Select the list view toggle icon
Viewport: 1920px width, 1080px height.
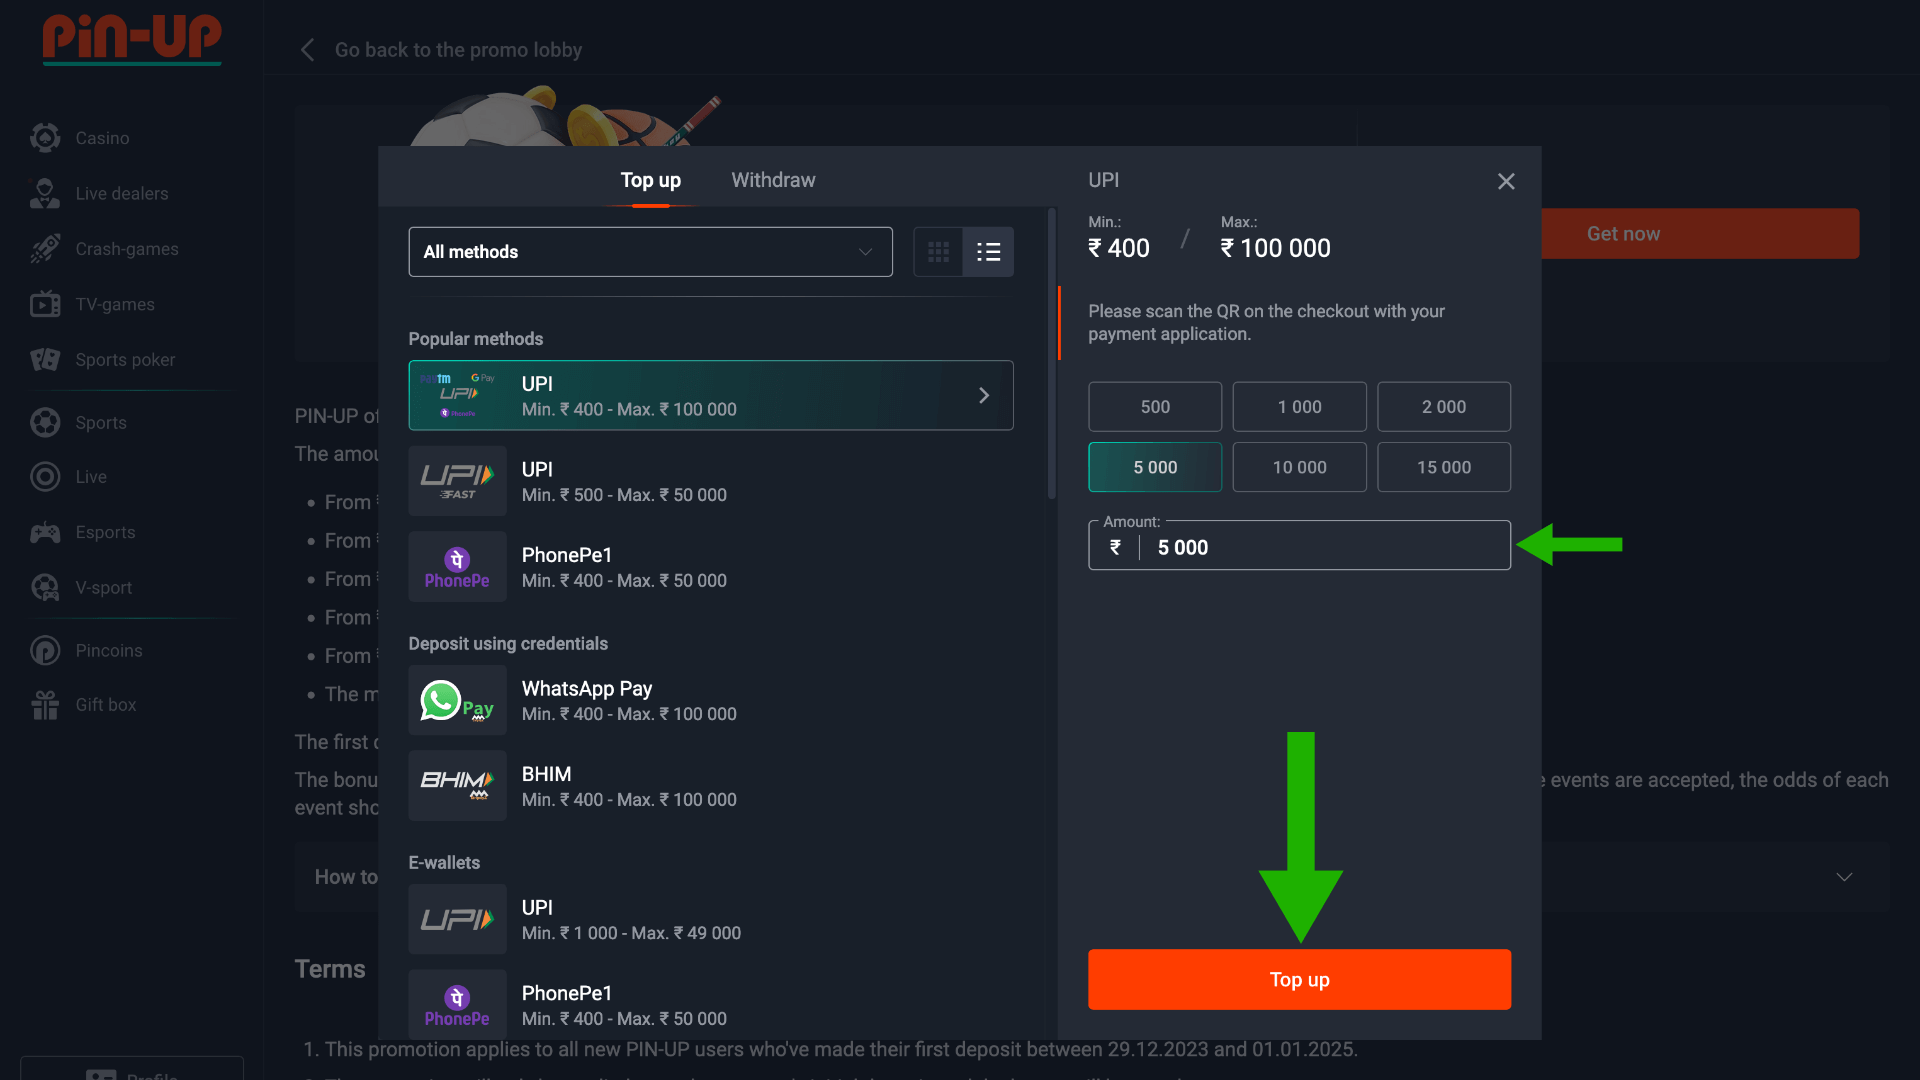click(989, 252)
